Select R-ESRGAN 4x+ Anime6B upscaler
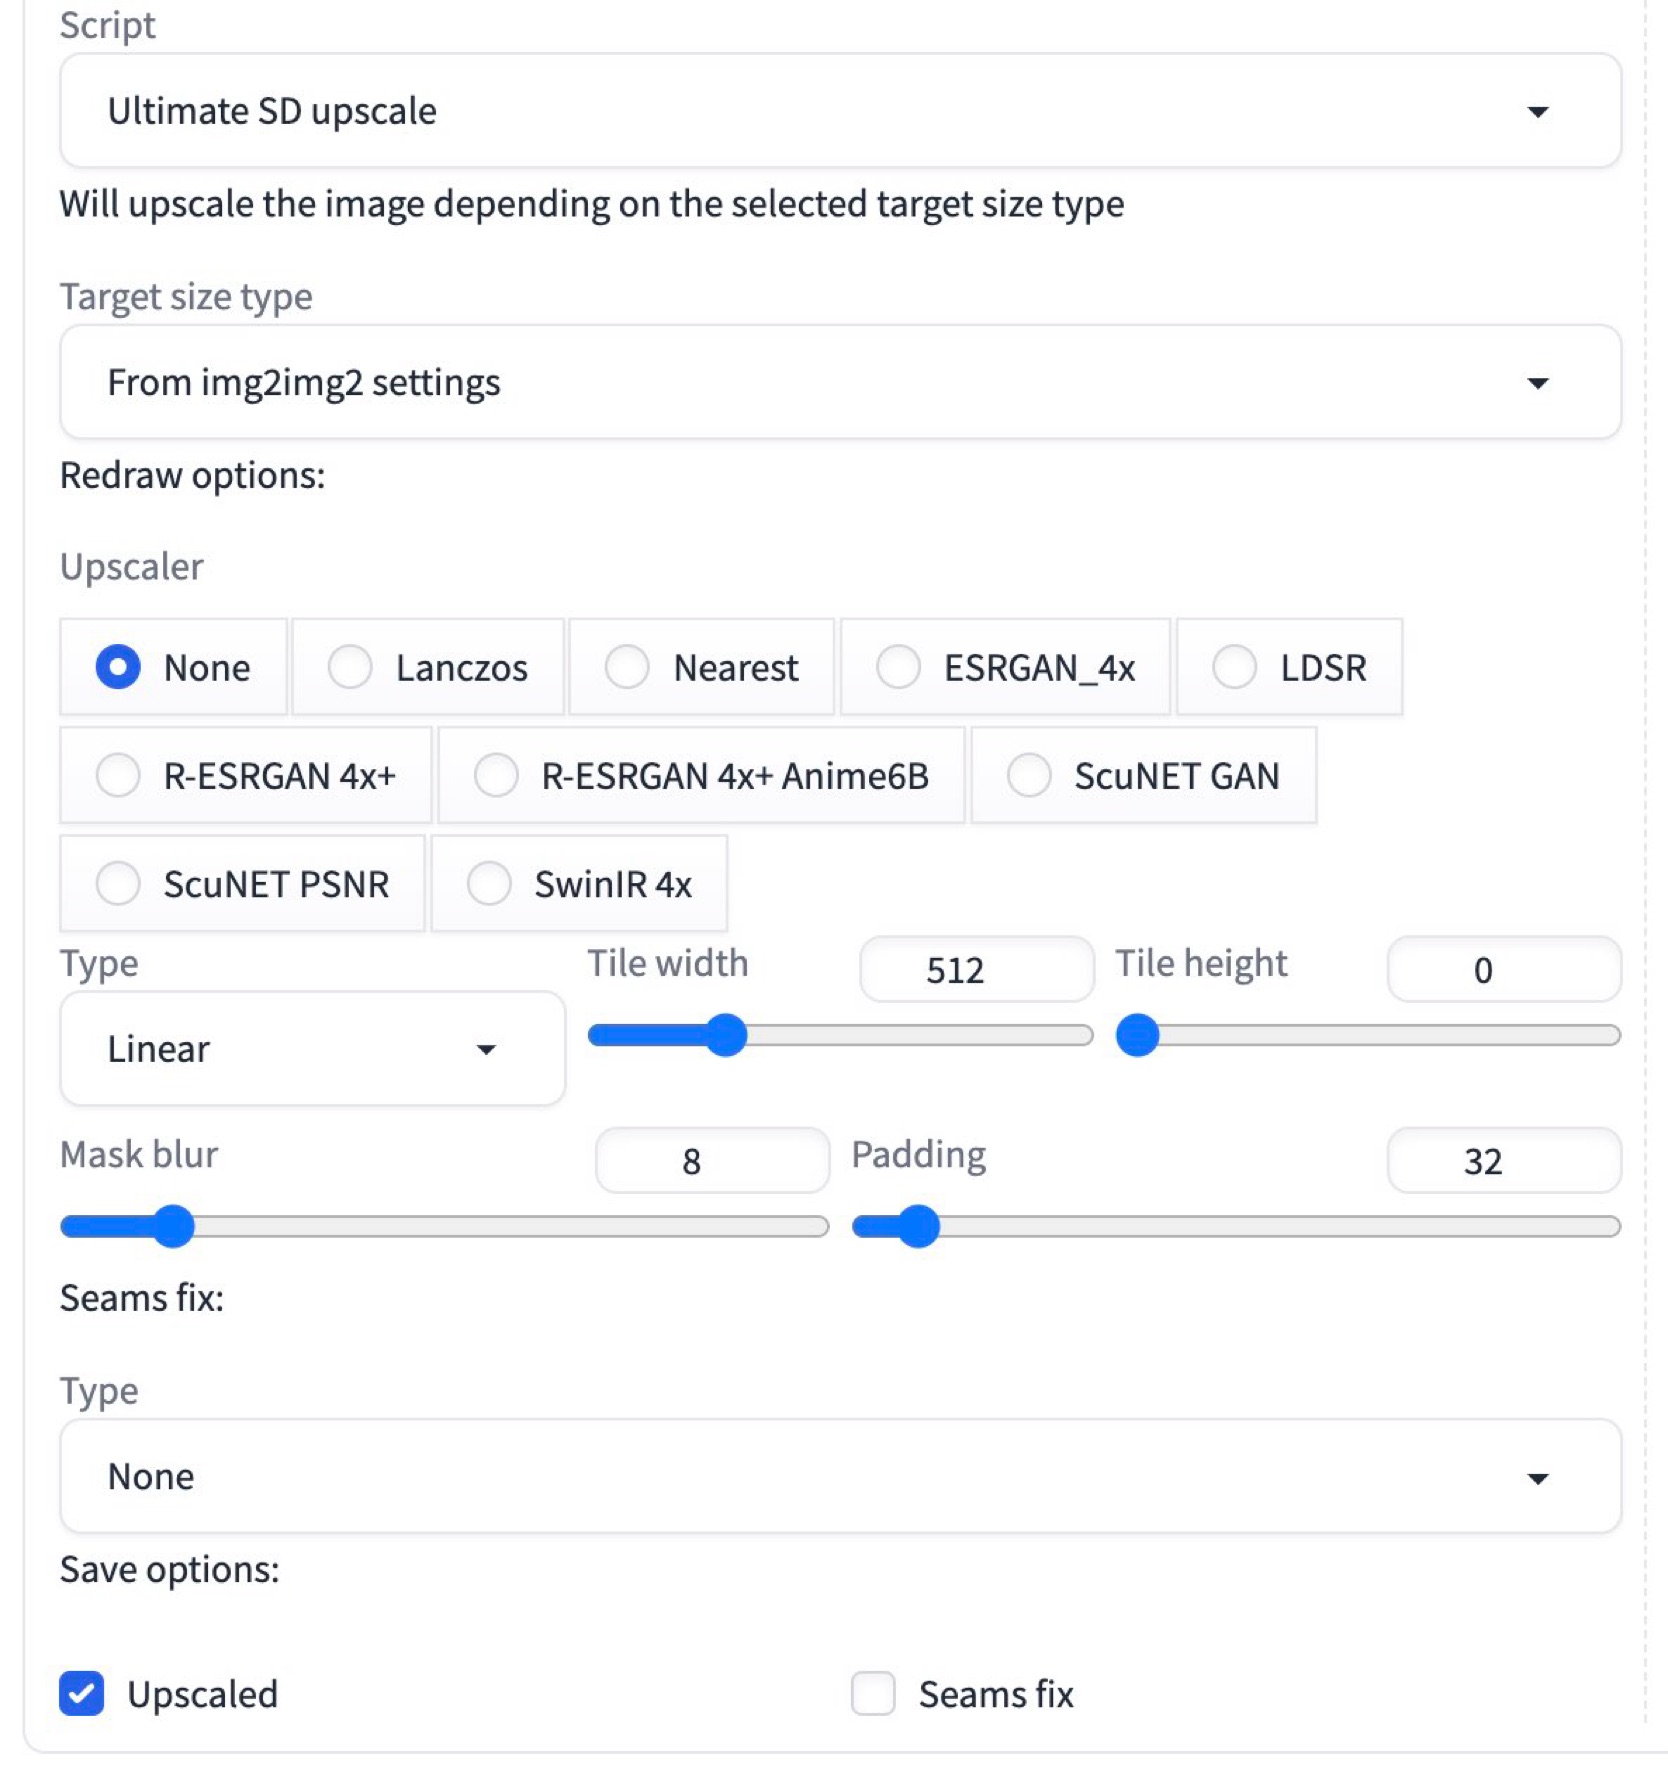Viewport: 1668px width, 1776px height. 496,776
